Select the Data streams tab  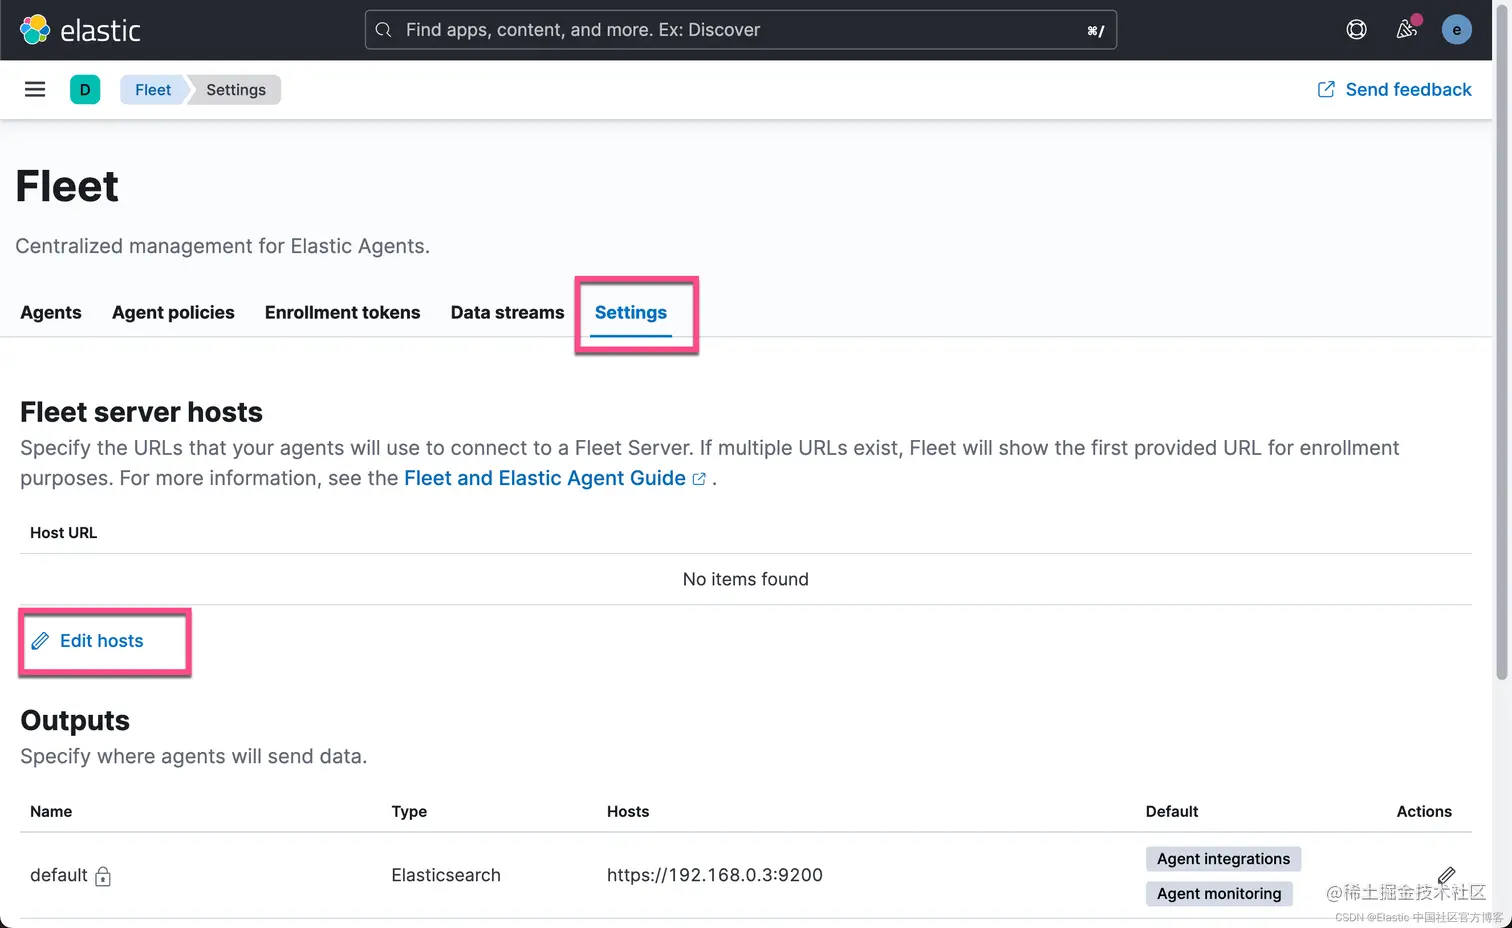point(507,313)
